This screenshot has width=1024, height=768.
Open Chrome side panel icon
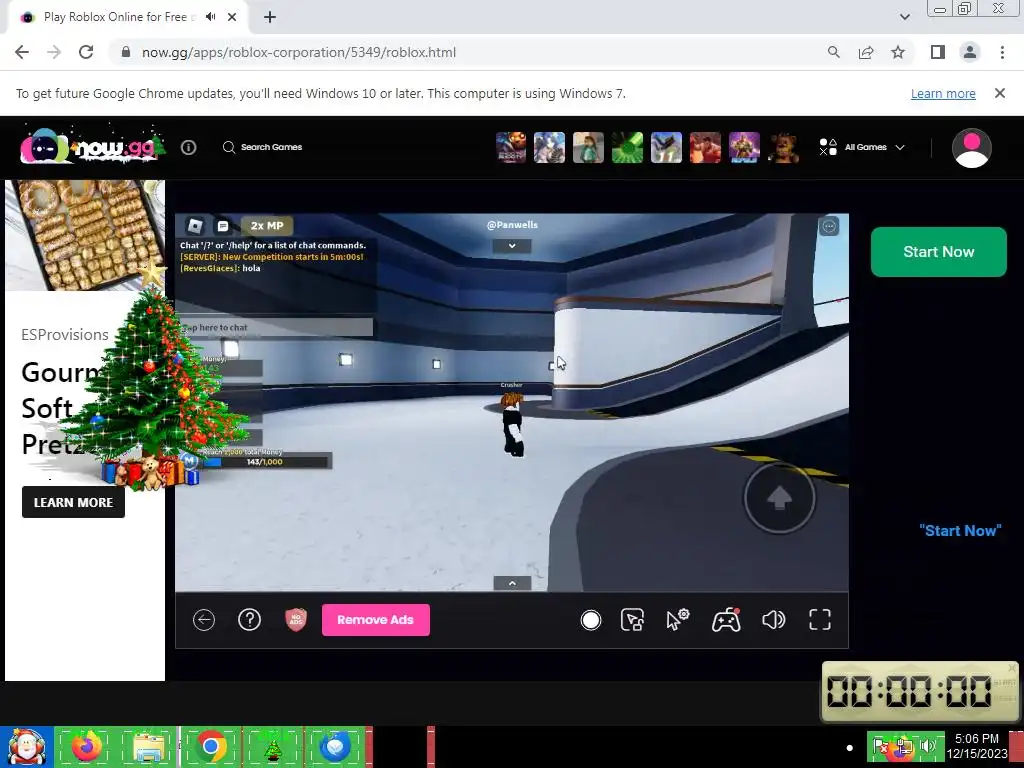(938, 52)
